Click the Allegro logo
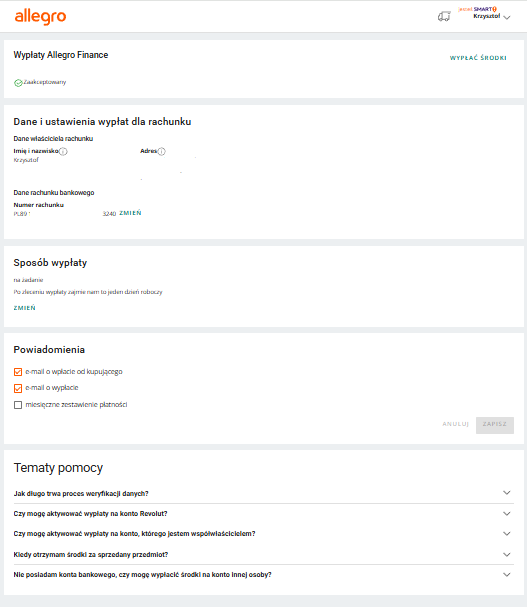Screen dimensions: 527x607 [x=40, y=17]
